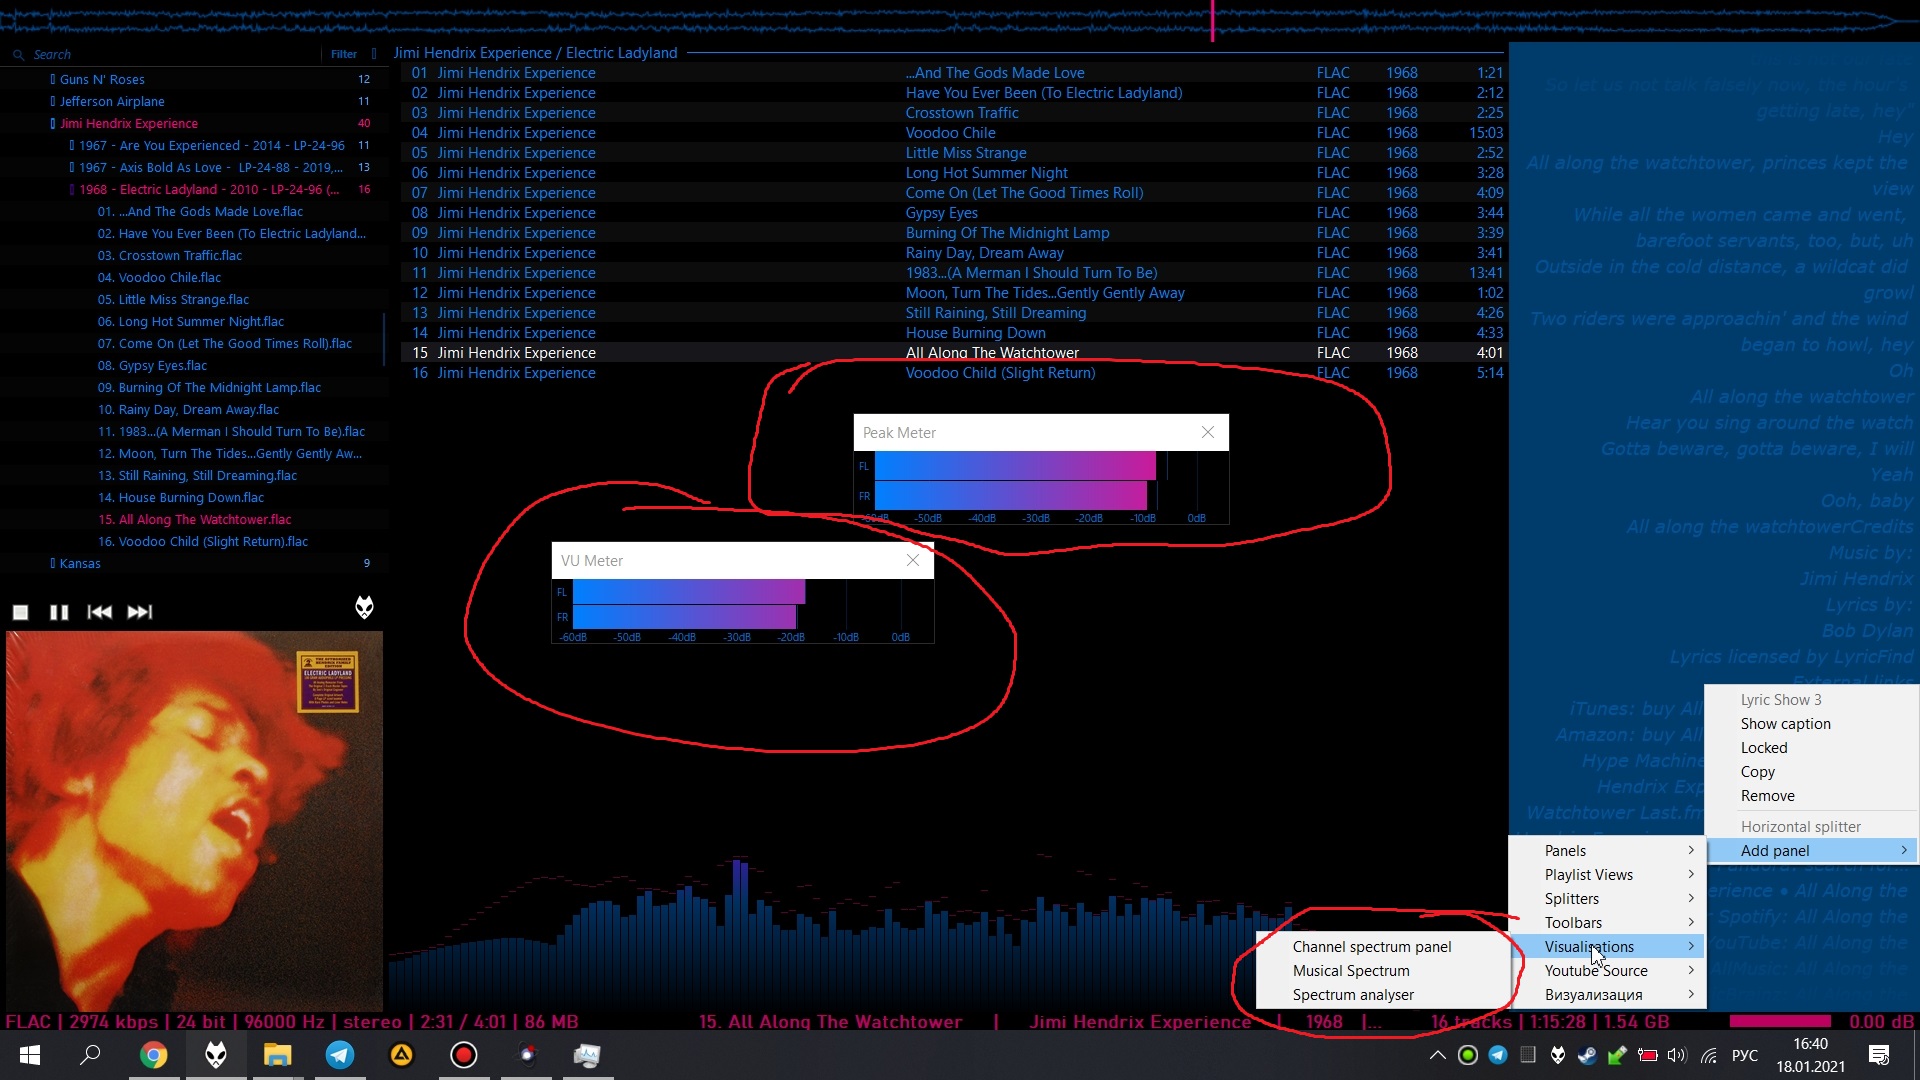The width and height of the screenshot is (1920, 1080).
Task: Toggle Locked option in context menu
Action: 1763,748
